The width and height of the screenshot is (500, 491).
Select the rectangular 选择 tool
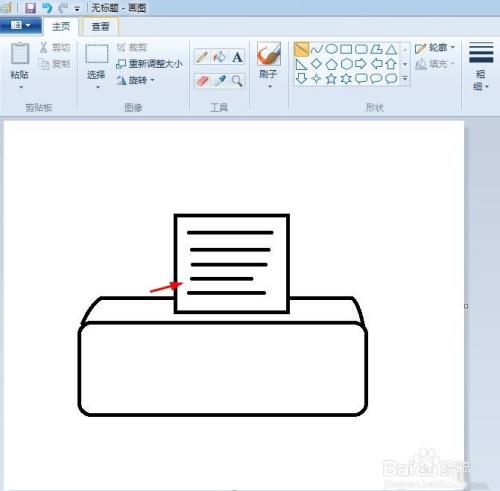click(97, 54)
